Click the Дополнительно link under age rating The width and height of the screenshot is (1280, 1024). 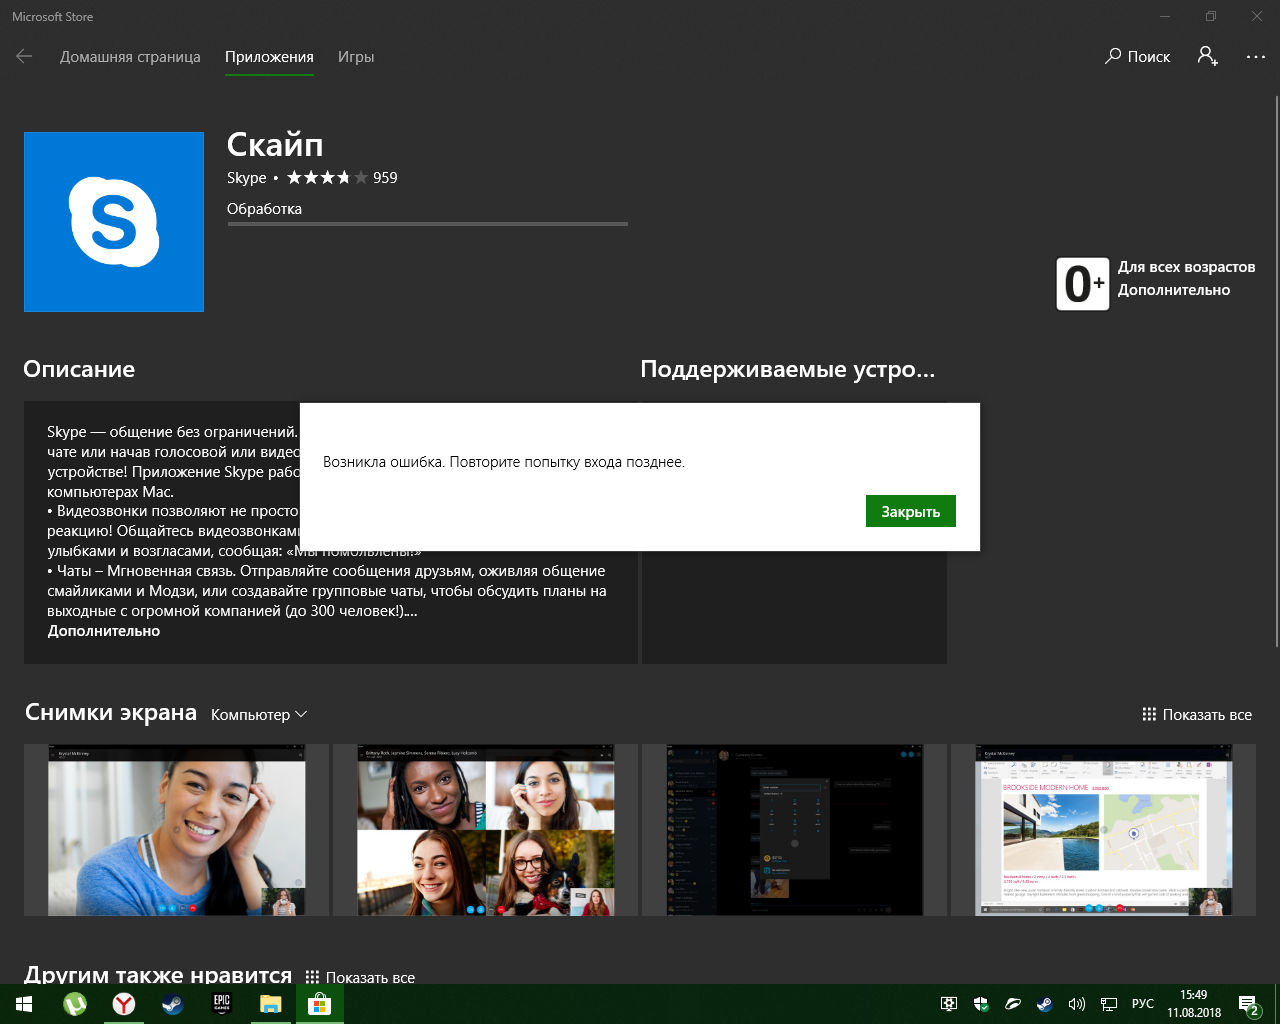[1173, 290]
